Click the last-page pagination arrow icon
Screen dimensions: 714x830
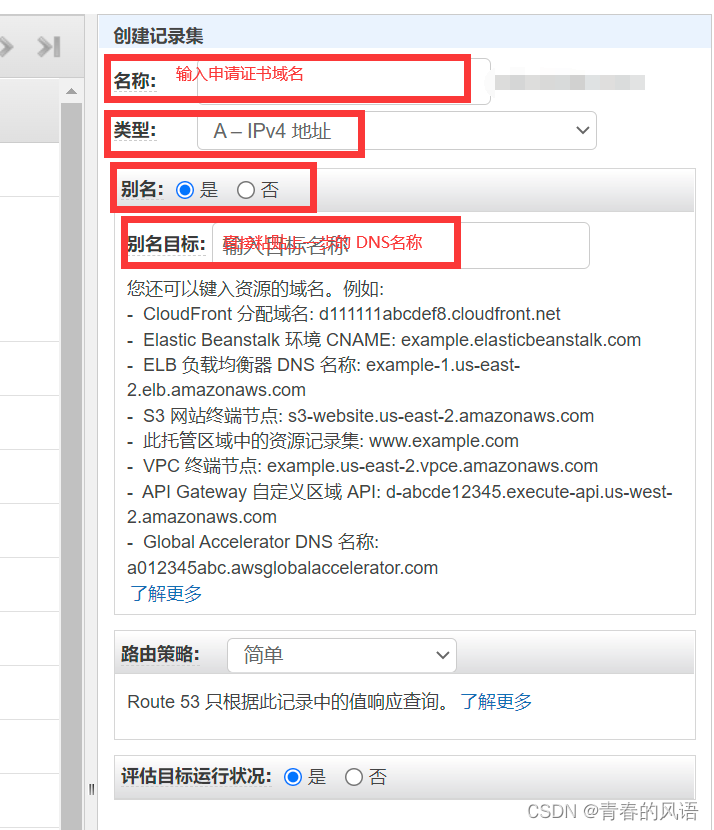[49, 47]
